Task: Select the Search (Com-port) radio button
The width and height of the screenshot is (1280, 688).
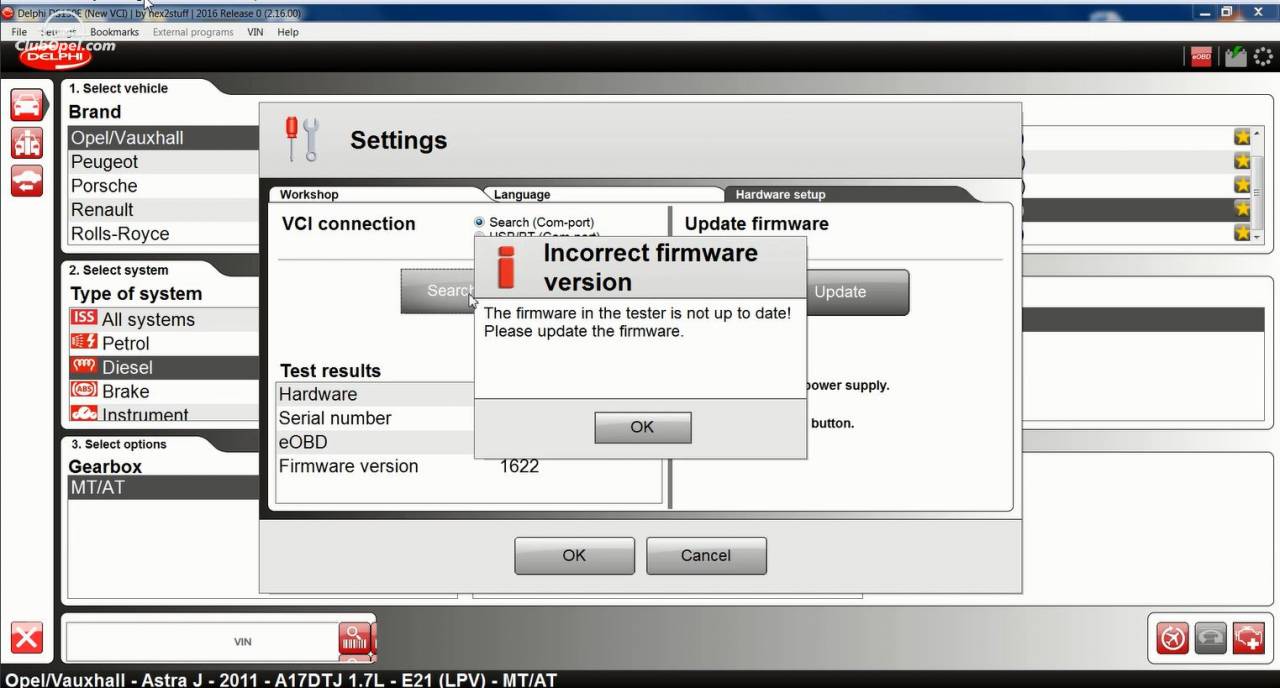Action: click(x=480, y=222)
